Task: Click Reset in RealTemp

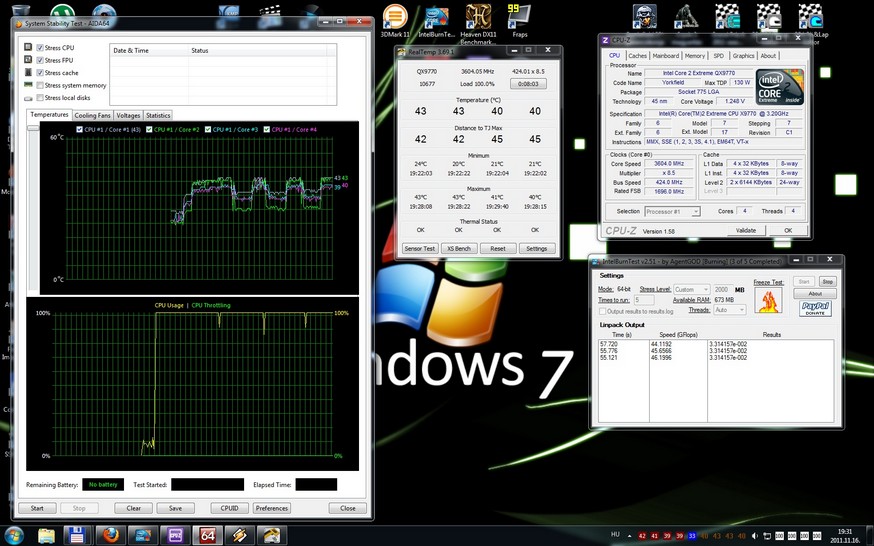Action: (x=498, y=248)
